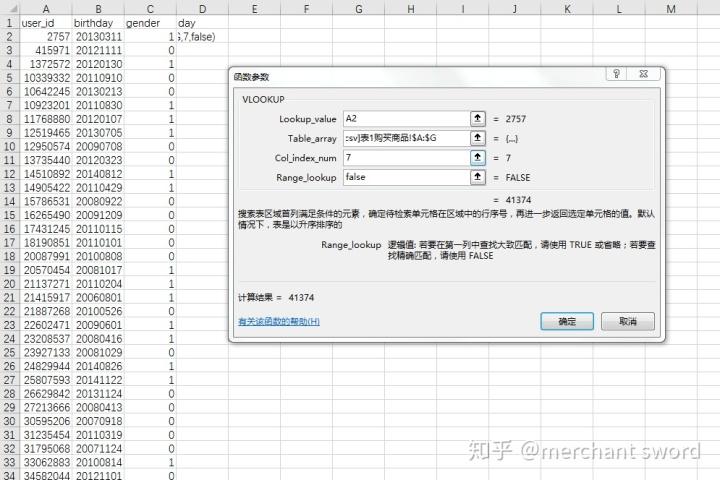The height and width of the screenshot is (480, 720).
Task: Click cell with birthday 20110115
Action: [98, 229]
